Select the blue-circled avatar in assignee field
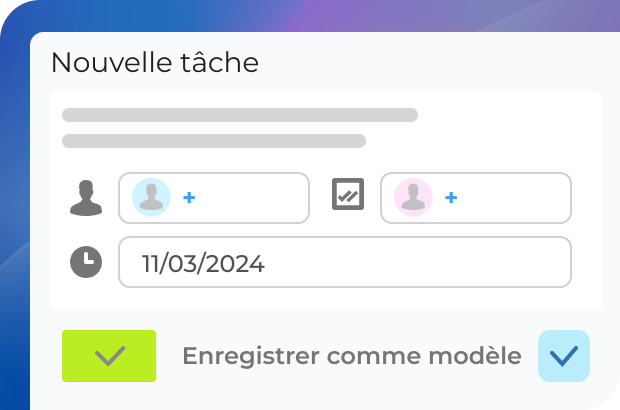 coord(151,198)
